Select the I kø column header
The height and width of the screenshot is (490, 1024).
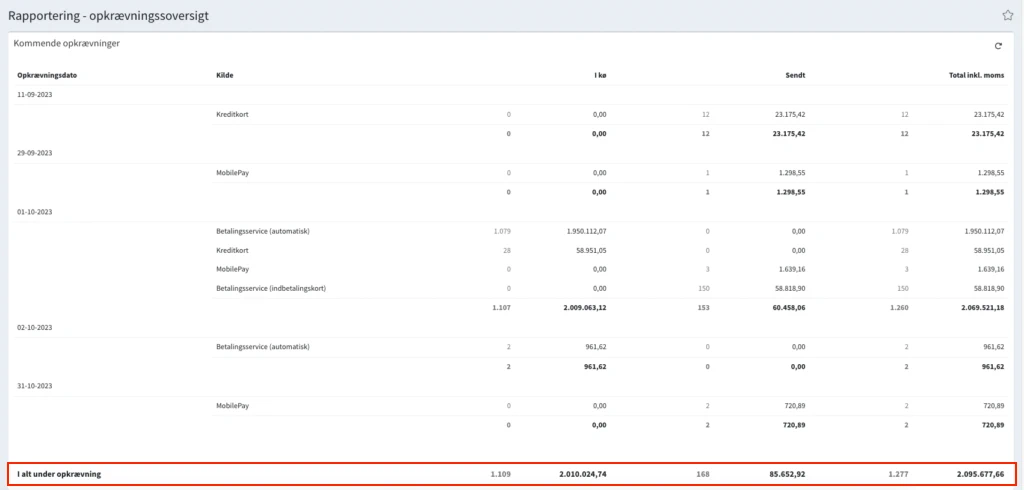[x=599, y=75]
